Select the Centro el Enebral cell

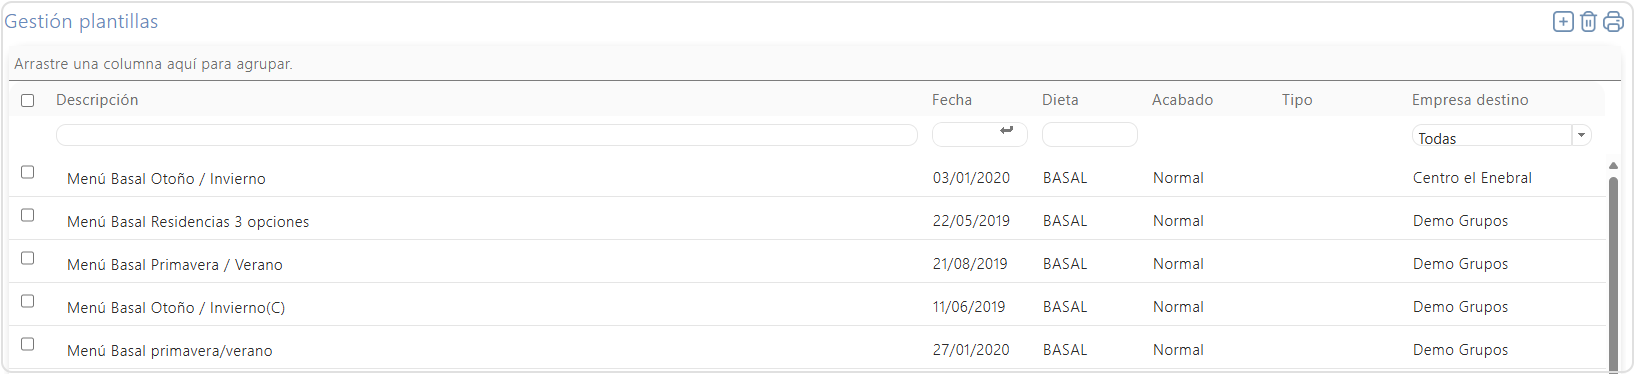click(1472, 178)
